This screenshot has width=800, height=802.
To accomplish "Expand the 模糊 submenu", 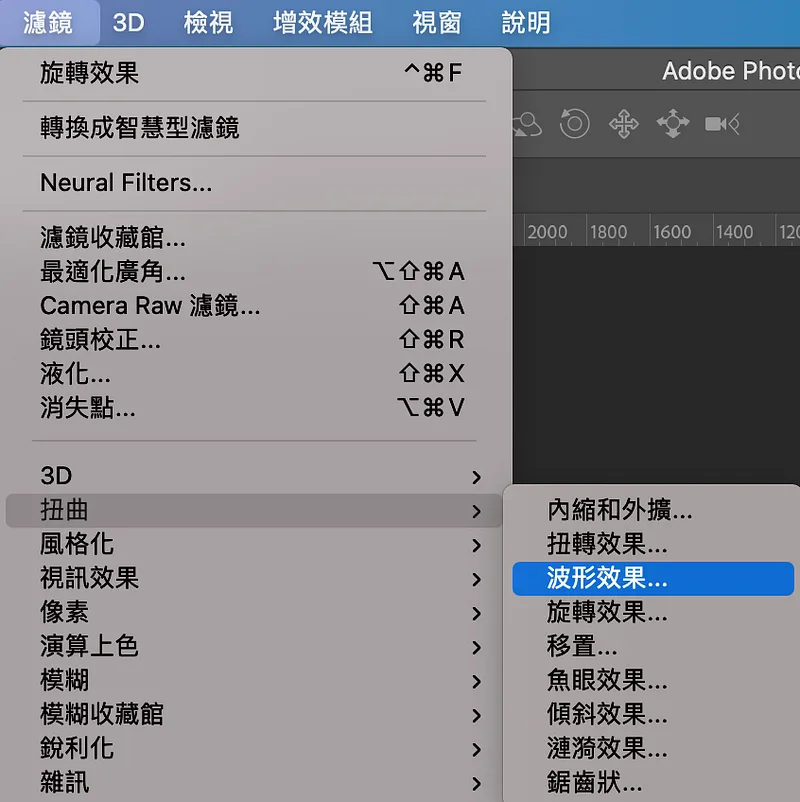I will (254, 681).
